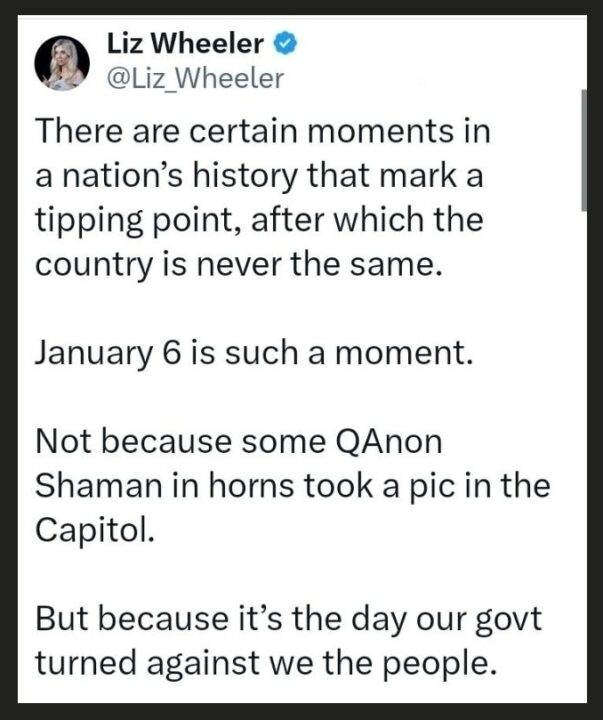Click the final line "turned against we the people."

point(266,661)
